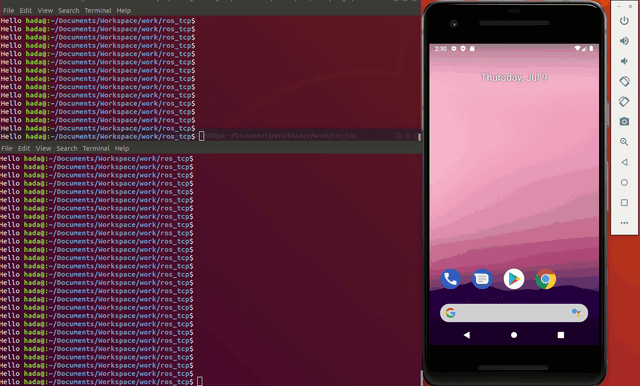Close the emulator toolbar window
This screenshot has width=640, height=386.
pyautogui.click(x=630, y=7)
